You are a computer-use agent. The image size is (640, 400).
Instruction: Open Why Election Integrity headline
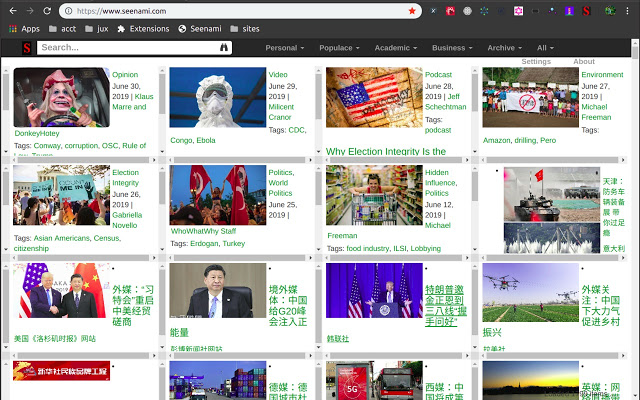(x=386, y=151)
